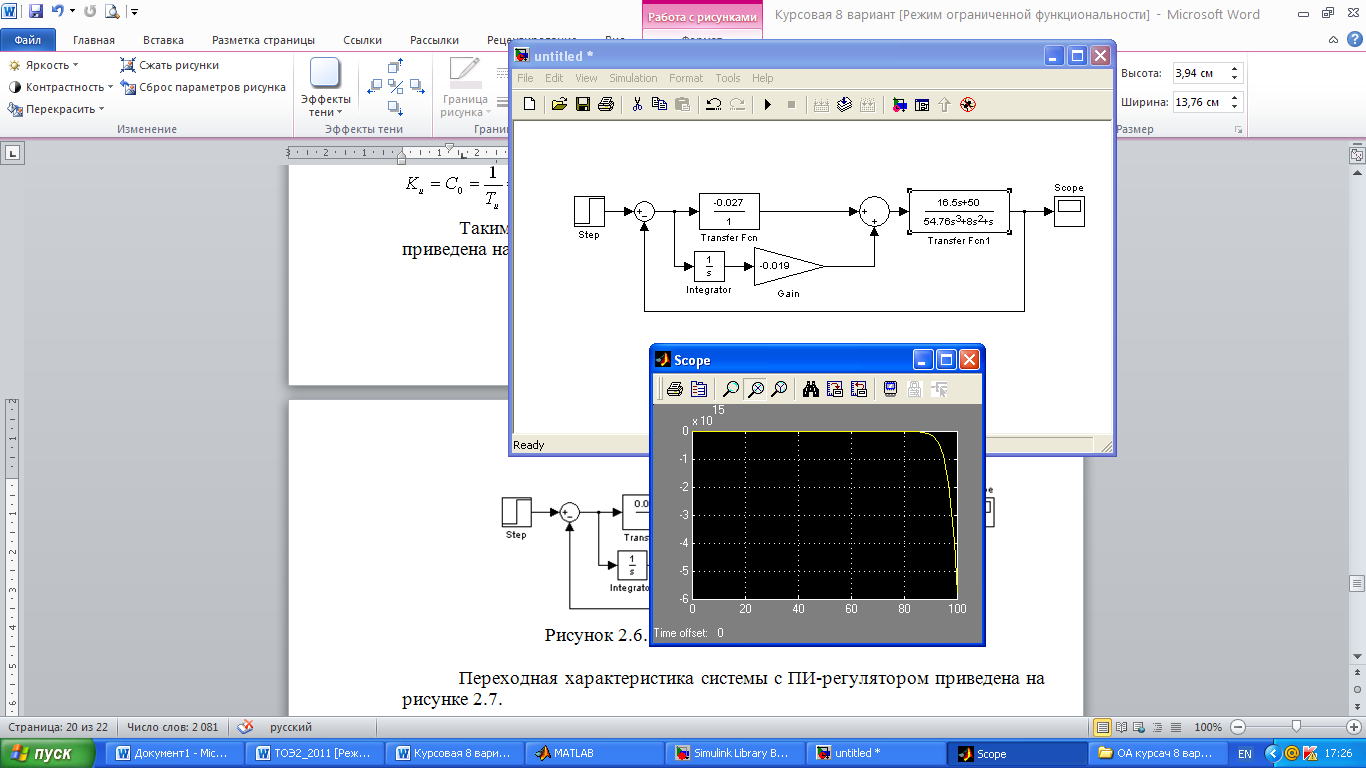This screenshot has width=1366, height=768.
Task: Start simulation with the play icon
Action: (x=768, y=104)
